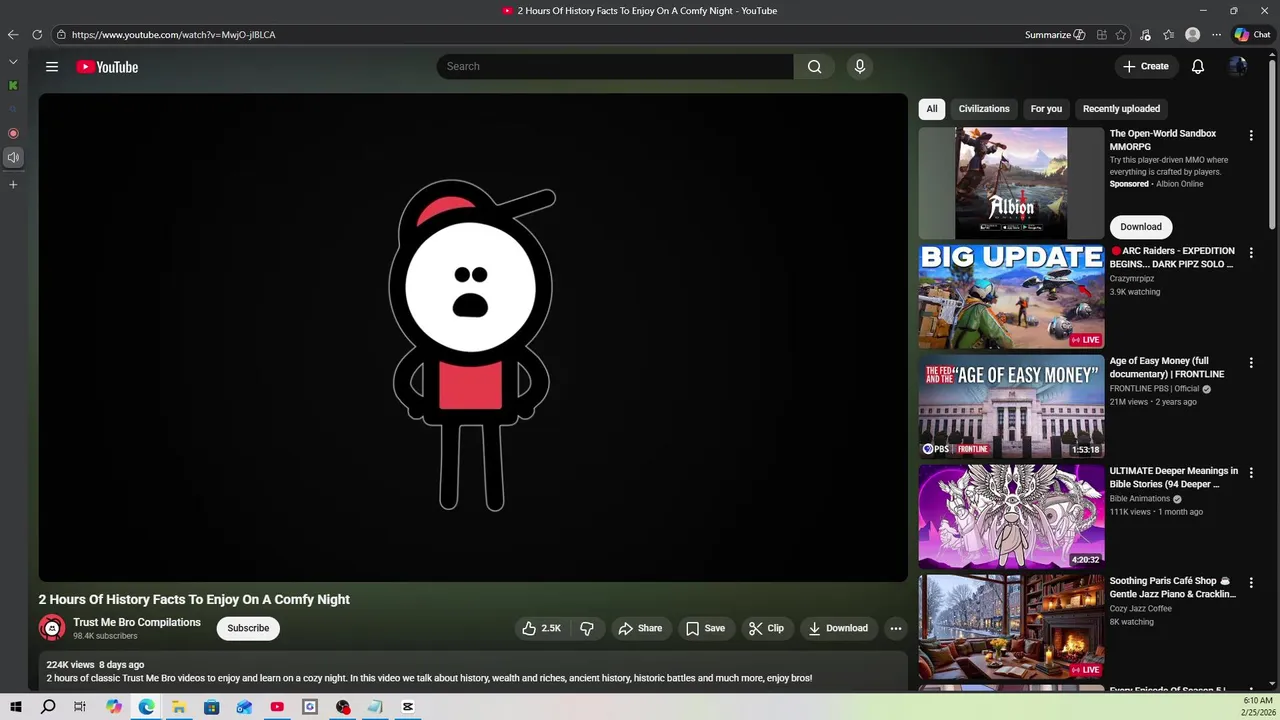Viewport: 1280px width, 720px height.
Task: Open the Clip tool
Action: 767,628
